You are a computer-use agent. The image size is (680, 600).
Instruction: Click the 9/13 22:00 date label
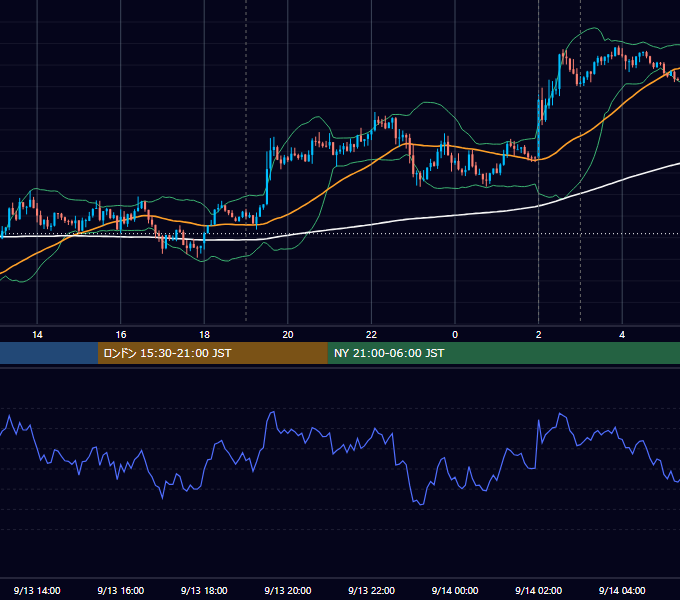click(371, 590)
